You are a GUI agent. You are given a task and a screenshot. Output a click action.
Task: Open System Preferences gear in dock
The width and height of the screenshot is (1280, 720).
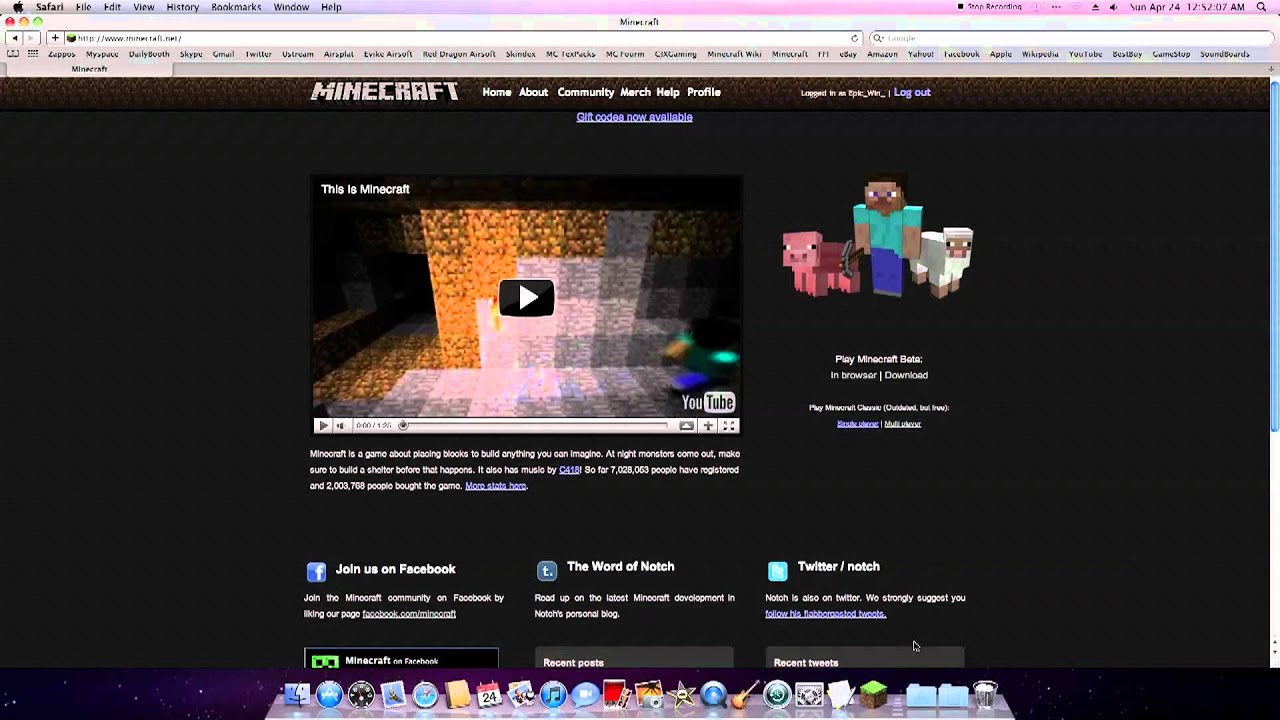click(x=809, y=694)
